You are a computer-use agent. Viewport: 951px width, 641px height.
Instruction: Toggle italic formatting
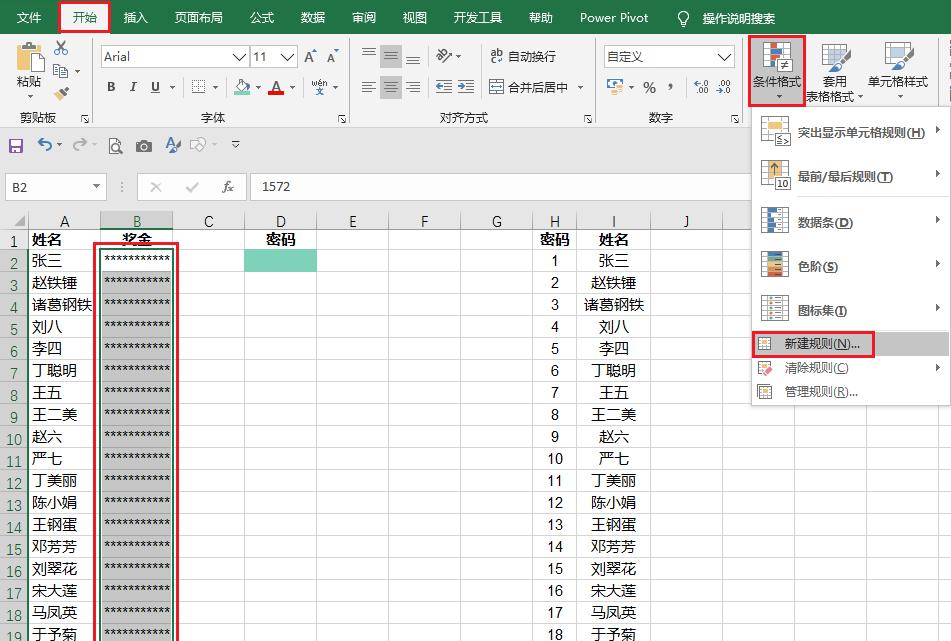coord(133,87)
